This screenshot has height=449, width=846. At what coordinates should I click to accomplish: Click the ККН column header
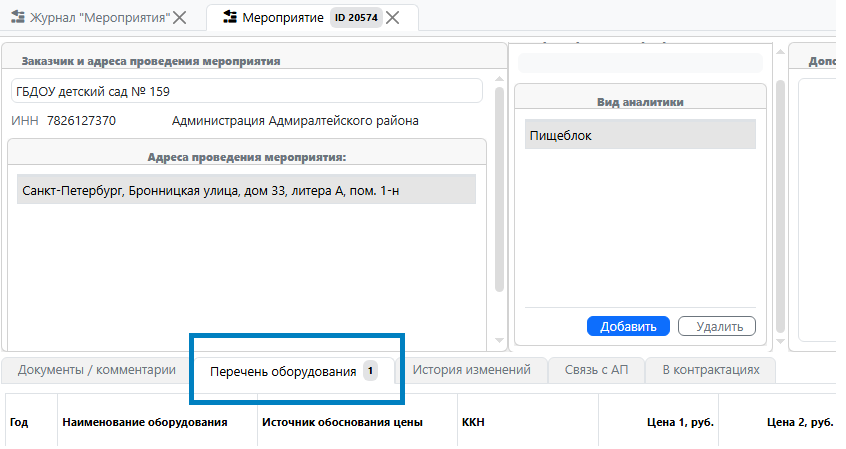coord(473,422)
